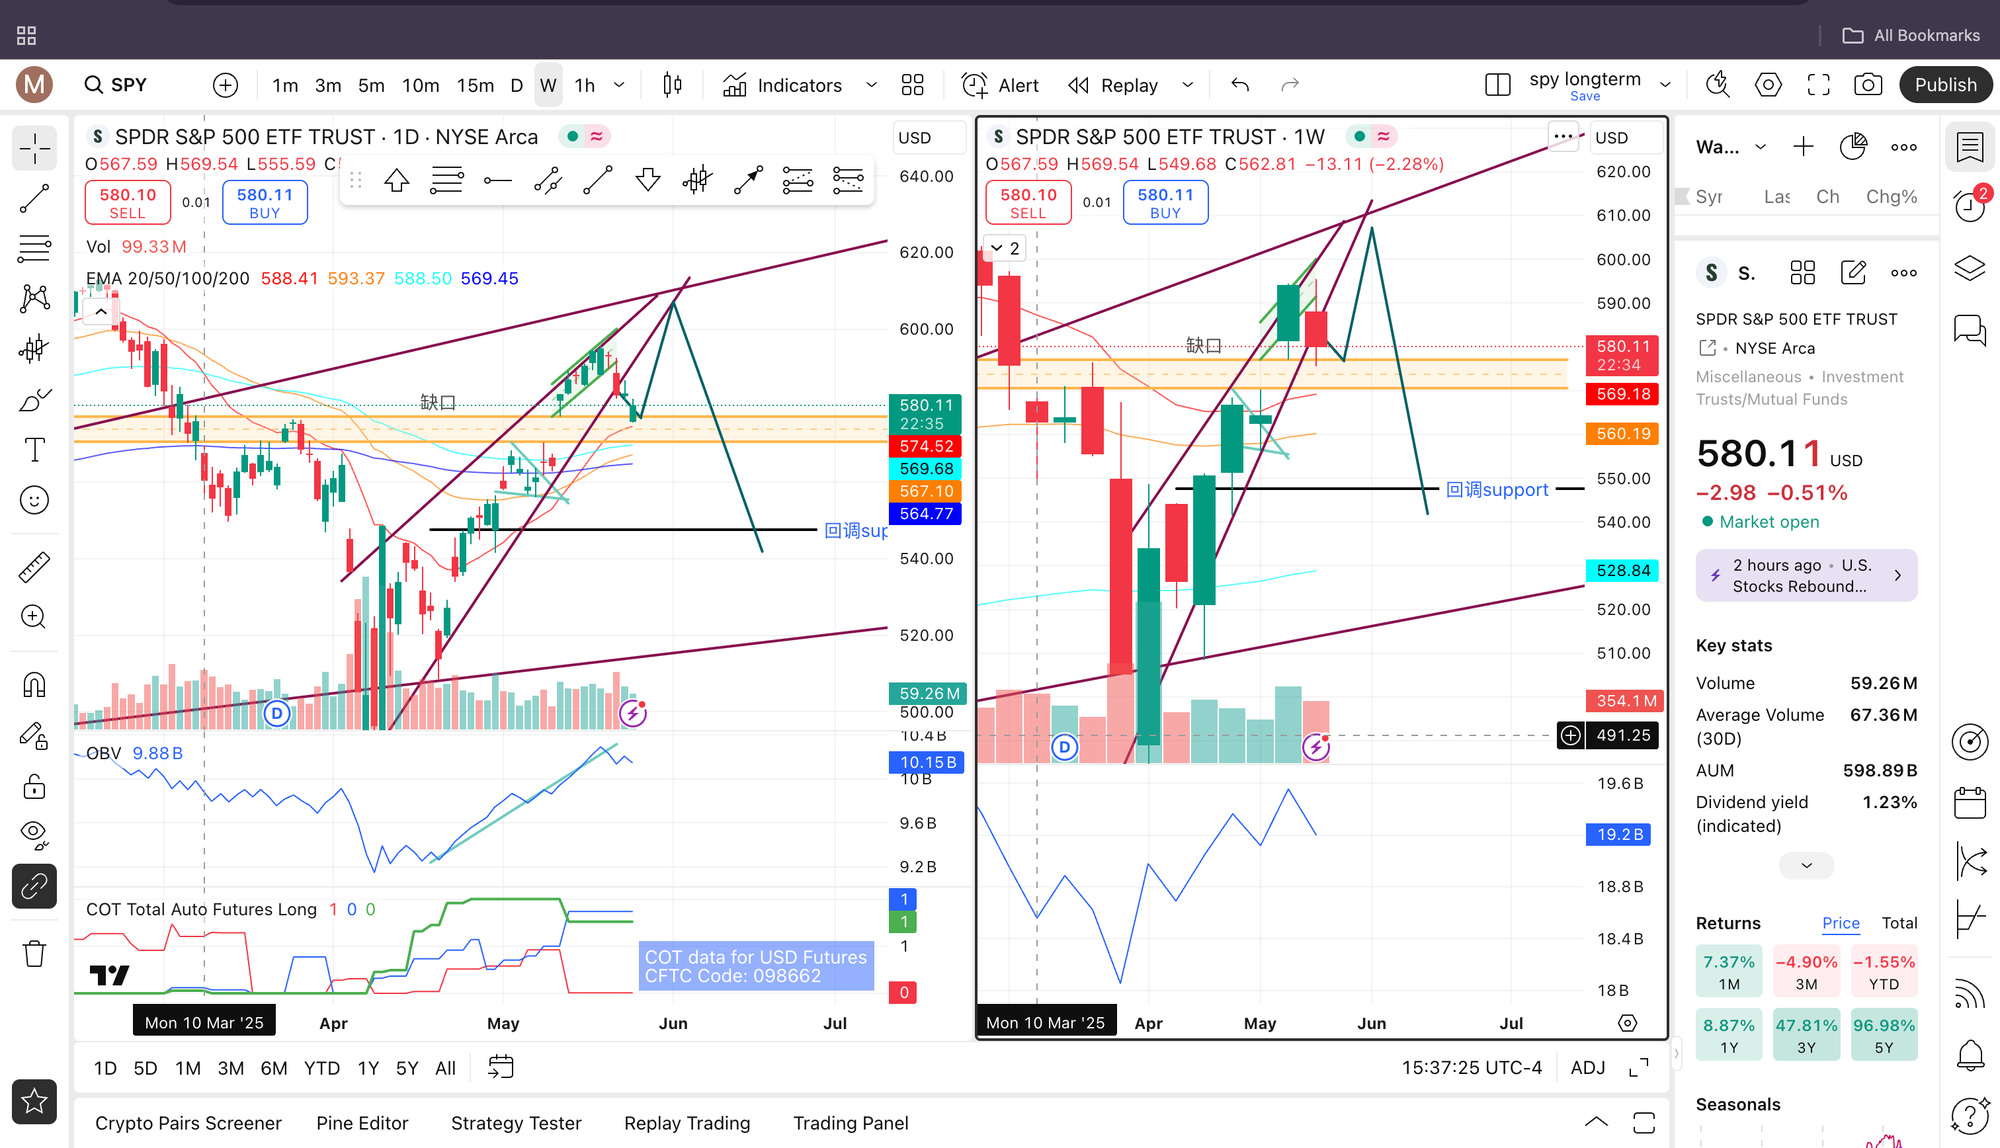Screen dimensions: 2000x1148
Task: Collapse the daily chart indicator legend chevron
Action: click(101, 312)
